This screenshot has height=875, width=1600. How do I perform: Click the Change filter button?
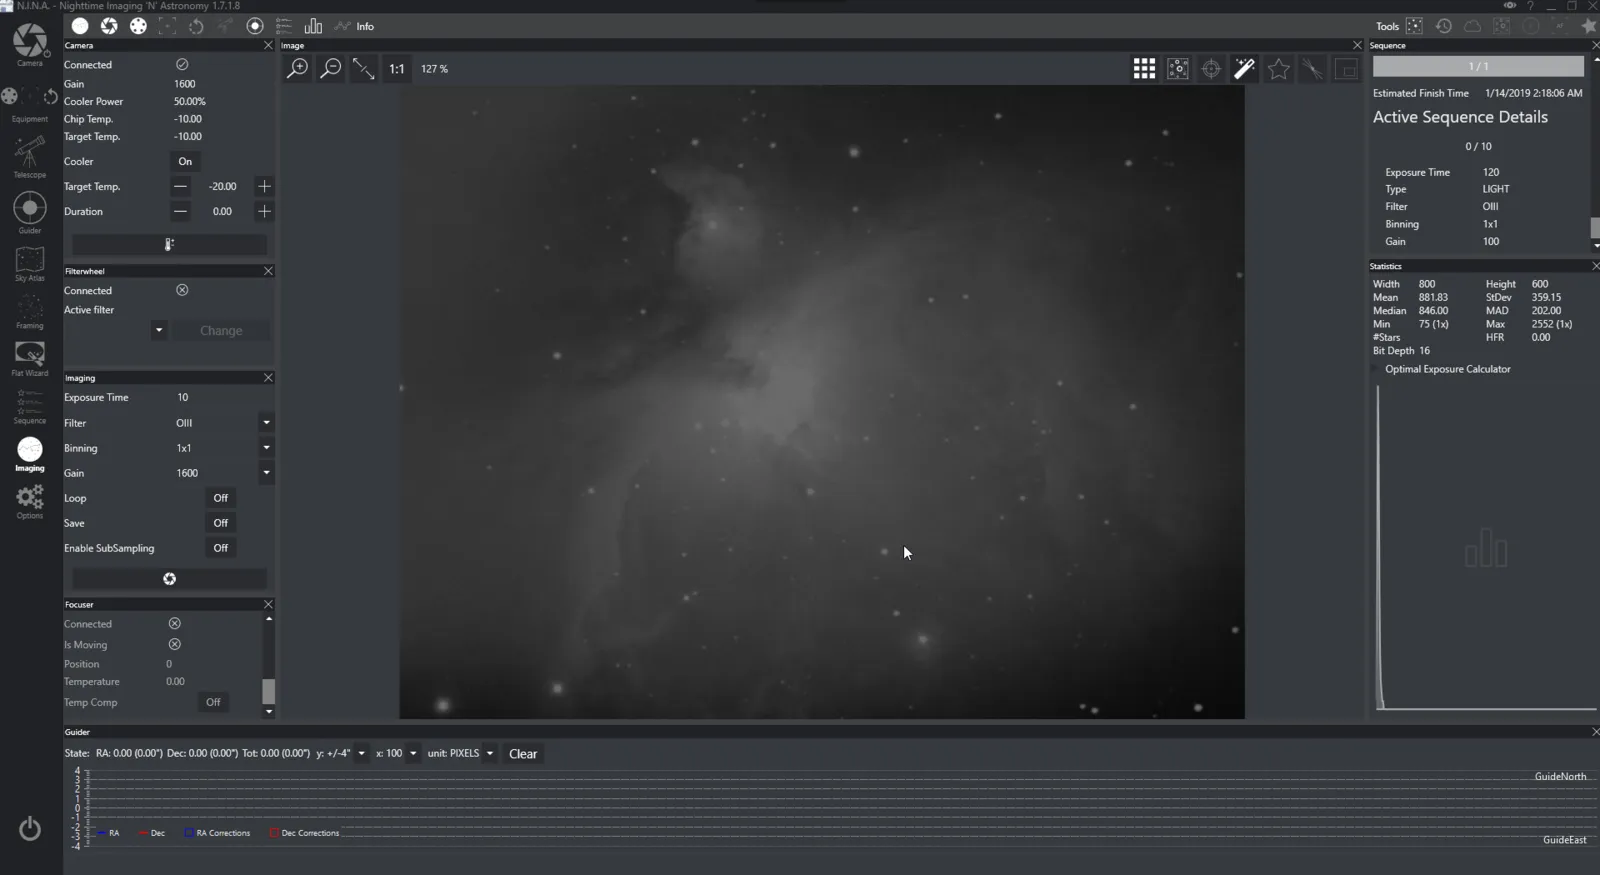(x=221, y=331)
